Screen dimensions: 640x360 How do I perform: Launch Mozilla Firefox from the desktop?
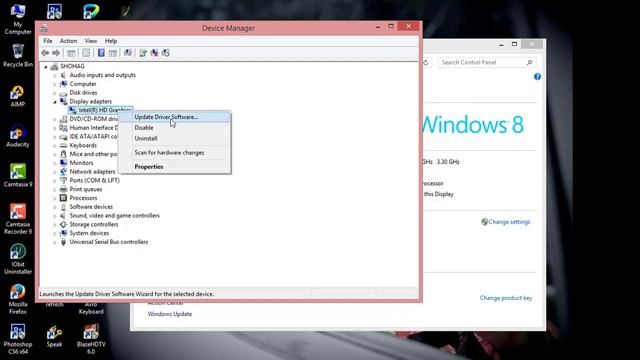[18, 299]
